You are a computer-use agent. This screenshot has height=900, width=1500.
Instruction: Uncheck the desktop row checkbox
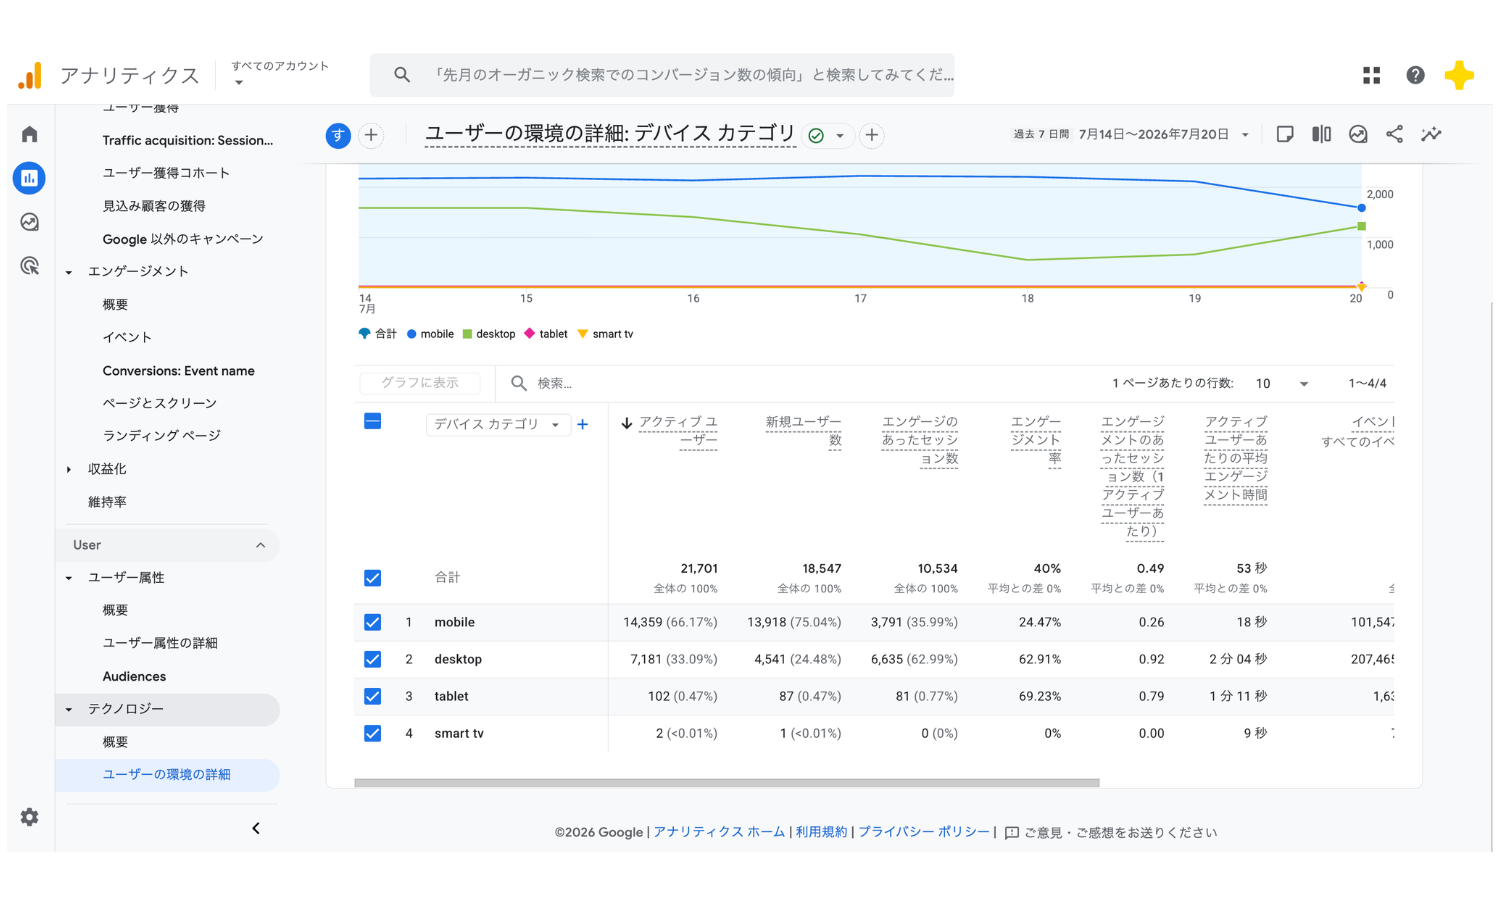(372, 659)
